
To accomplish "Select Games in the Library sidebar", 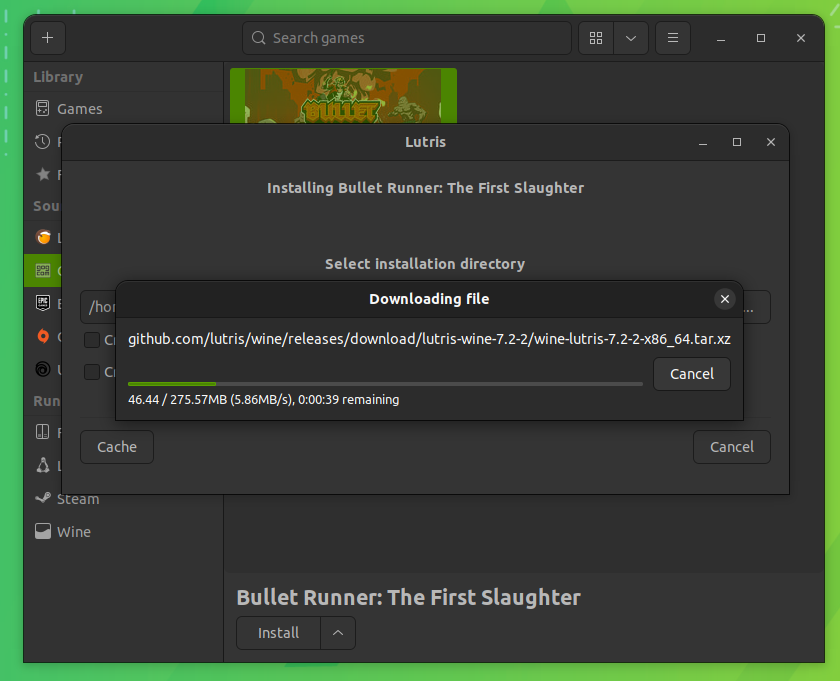I will coord(124,109).
